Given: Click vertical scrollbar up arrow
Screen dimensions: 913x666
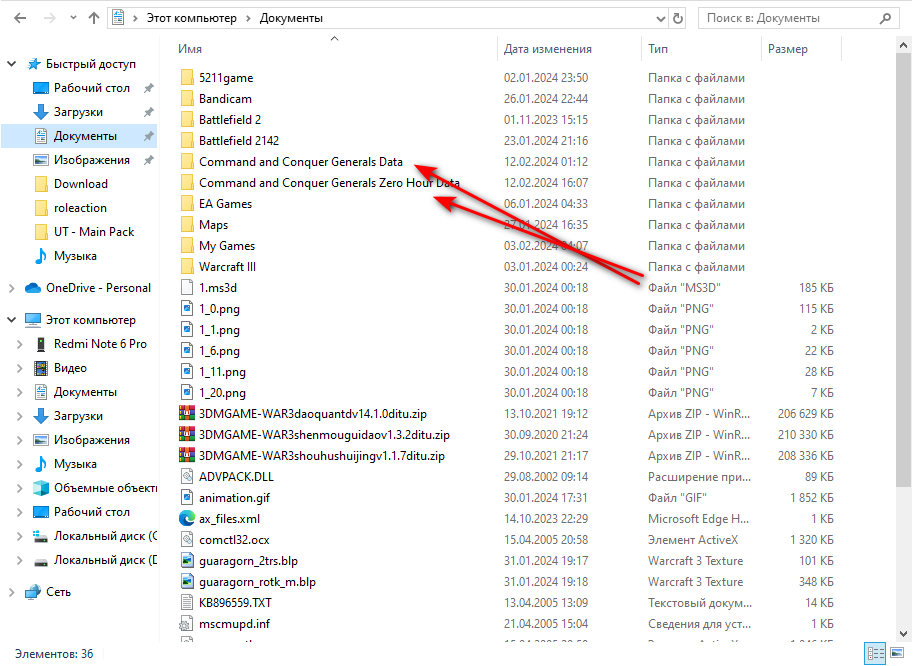Looking at the screenshot, I should tap(903, 45).
